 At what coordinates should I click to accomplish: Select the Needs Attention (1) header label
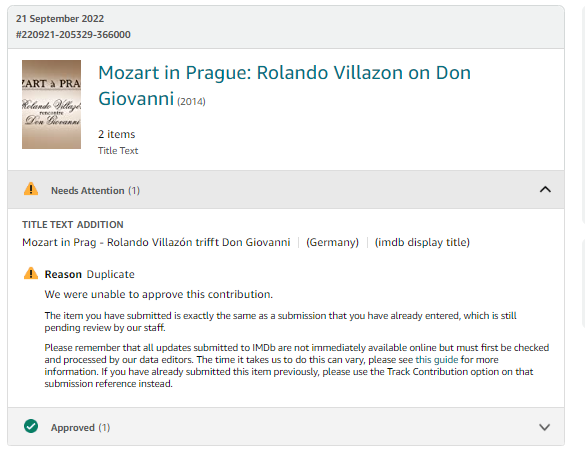pos(96,191)
